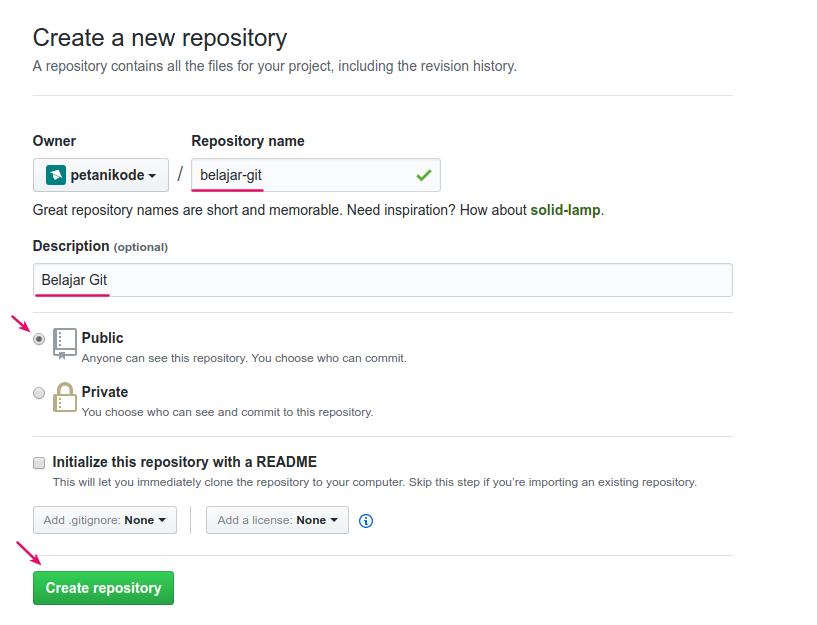Select the Belajar Git text in the description
817x625 pixels.
(71, 280)
